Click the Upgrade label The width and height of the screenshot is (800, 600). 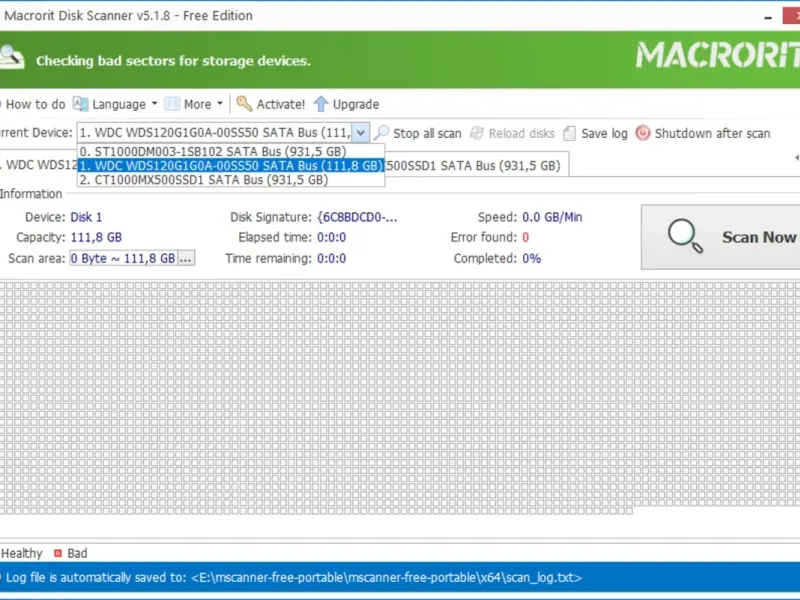[x=356, y=104]
